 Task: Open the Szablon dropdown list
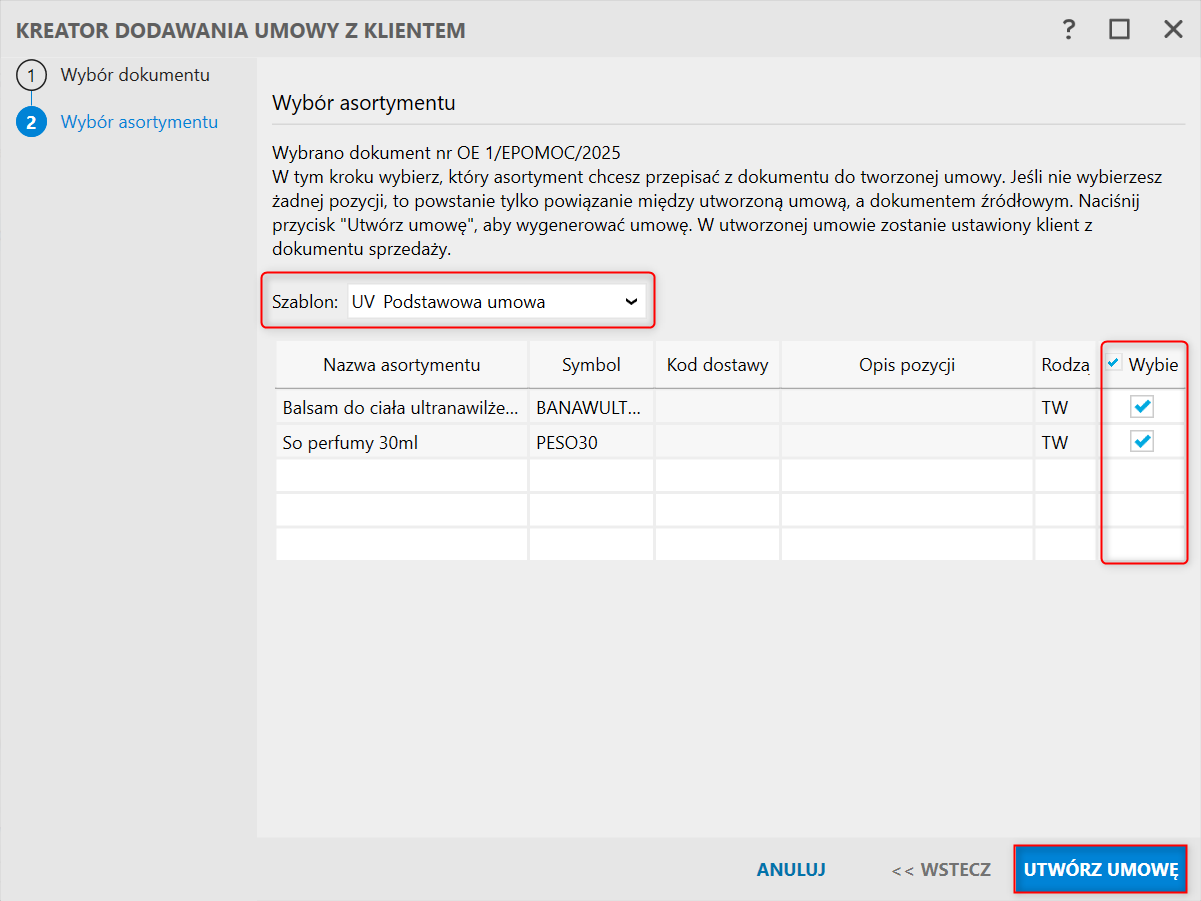click(496, 301)
